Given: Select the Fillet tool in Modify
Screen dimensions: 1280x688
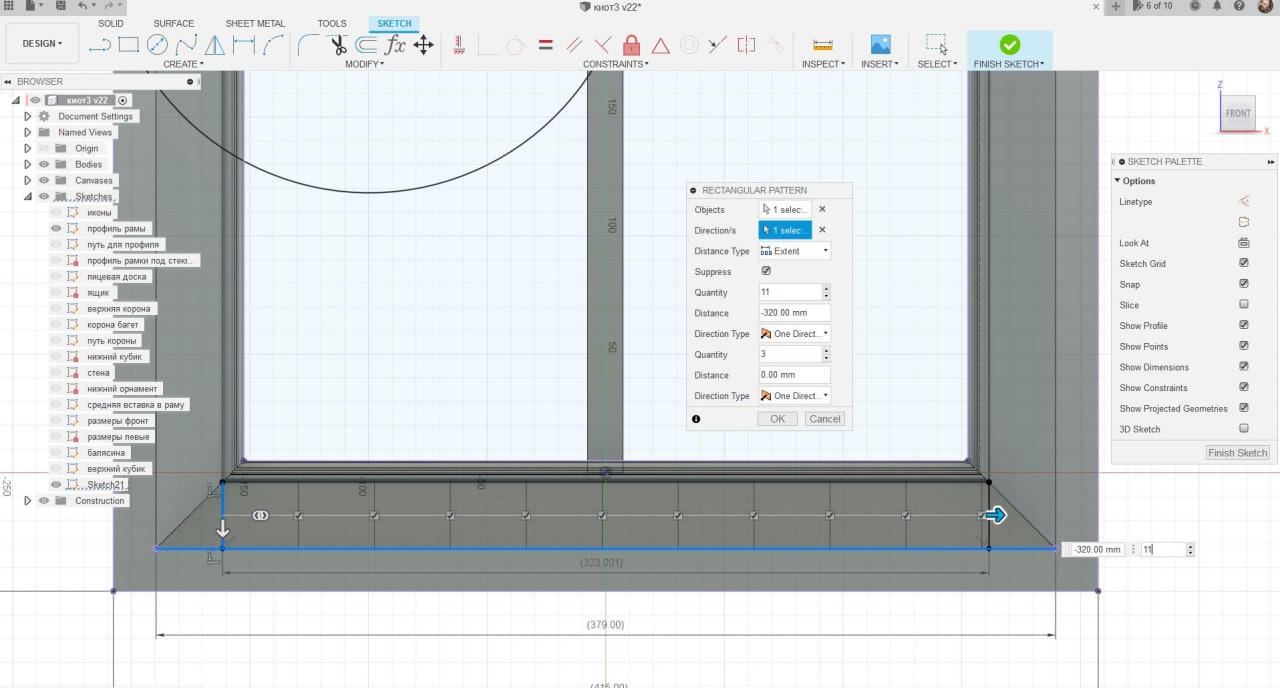Looking at the screenshot, I should (308, 44).
